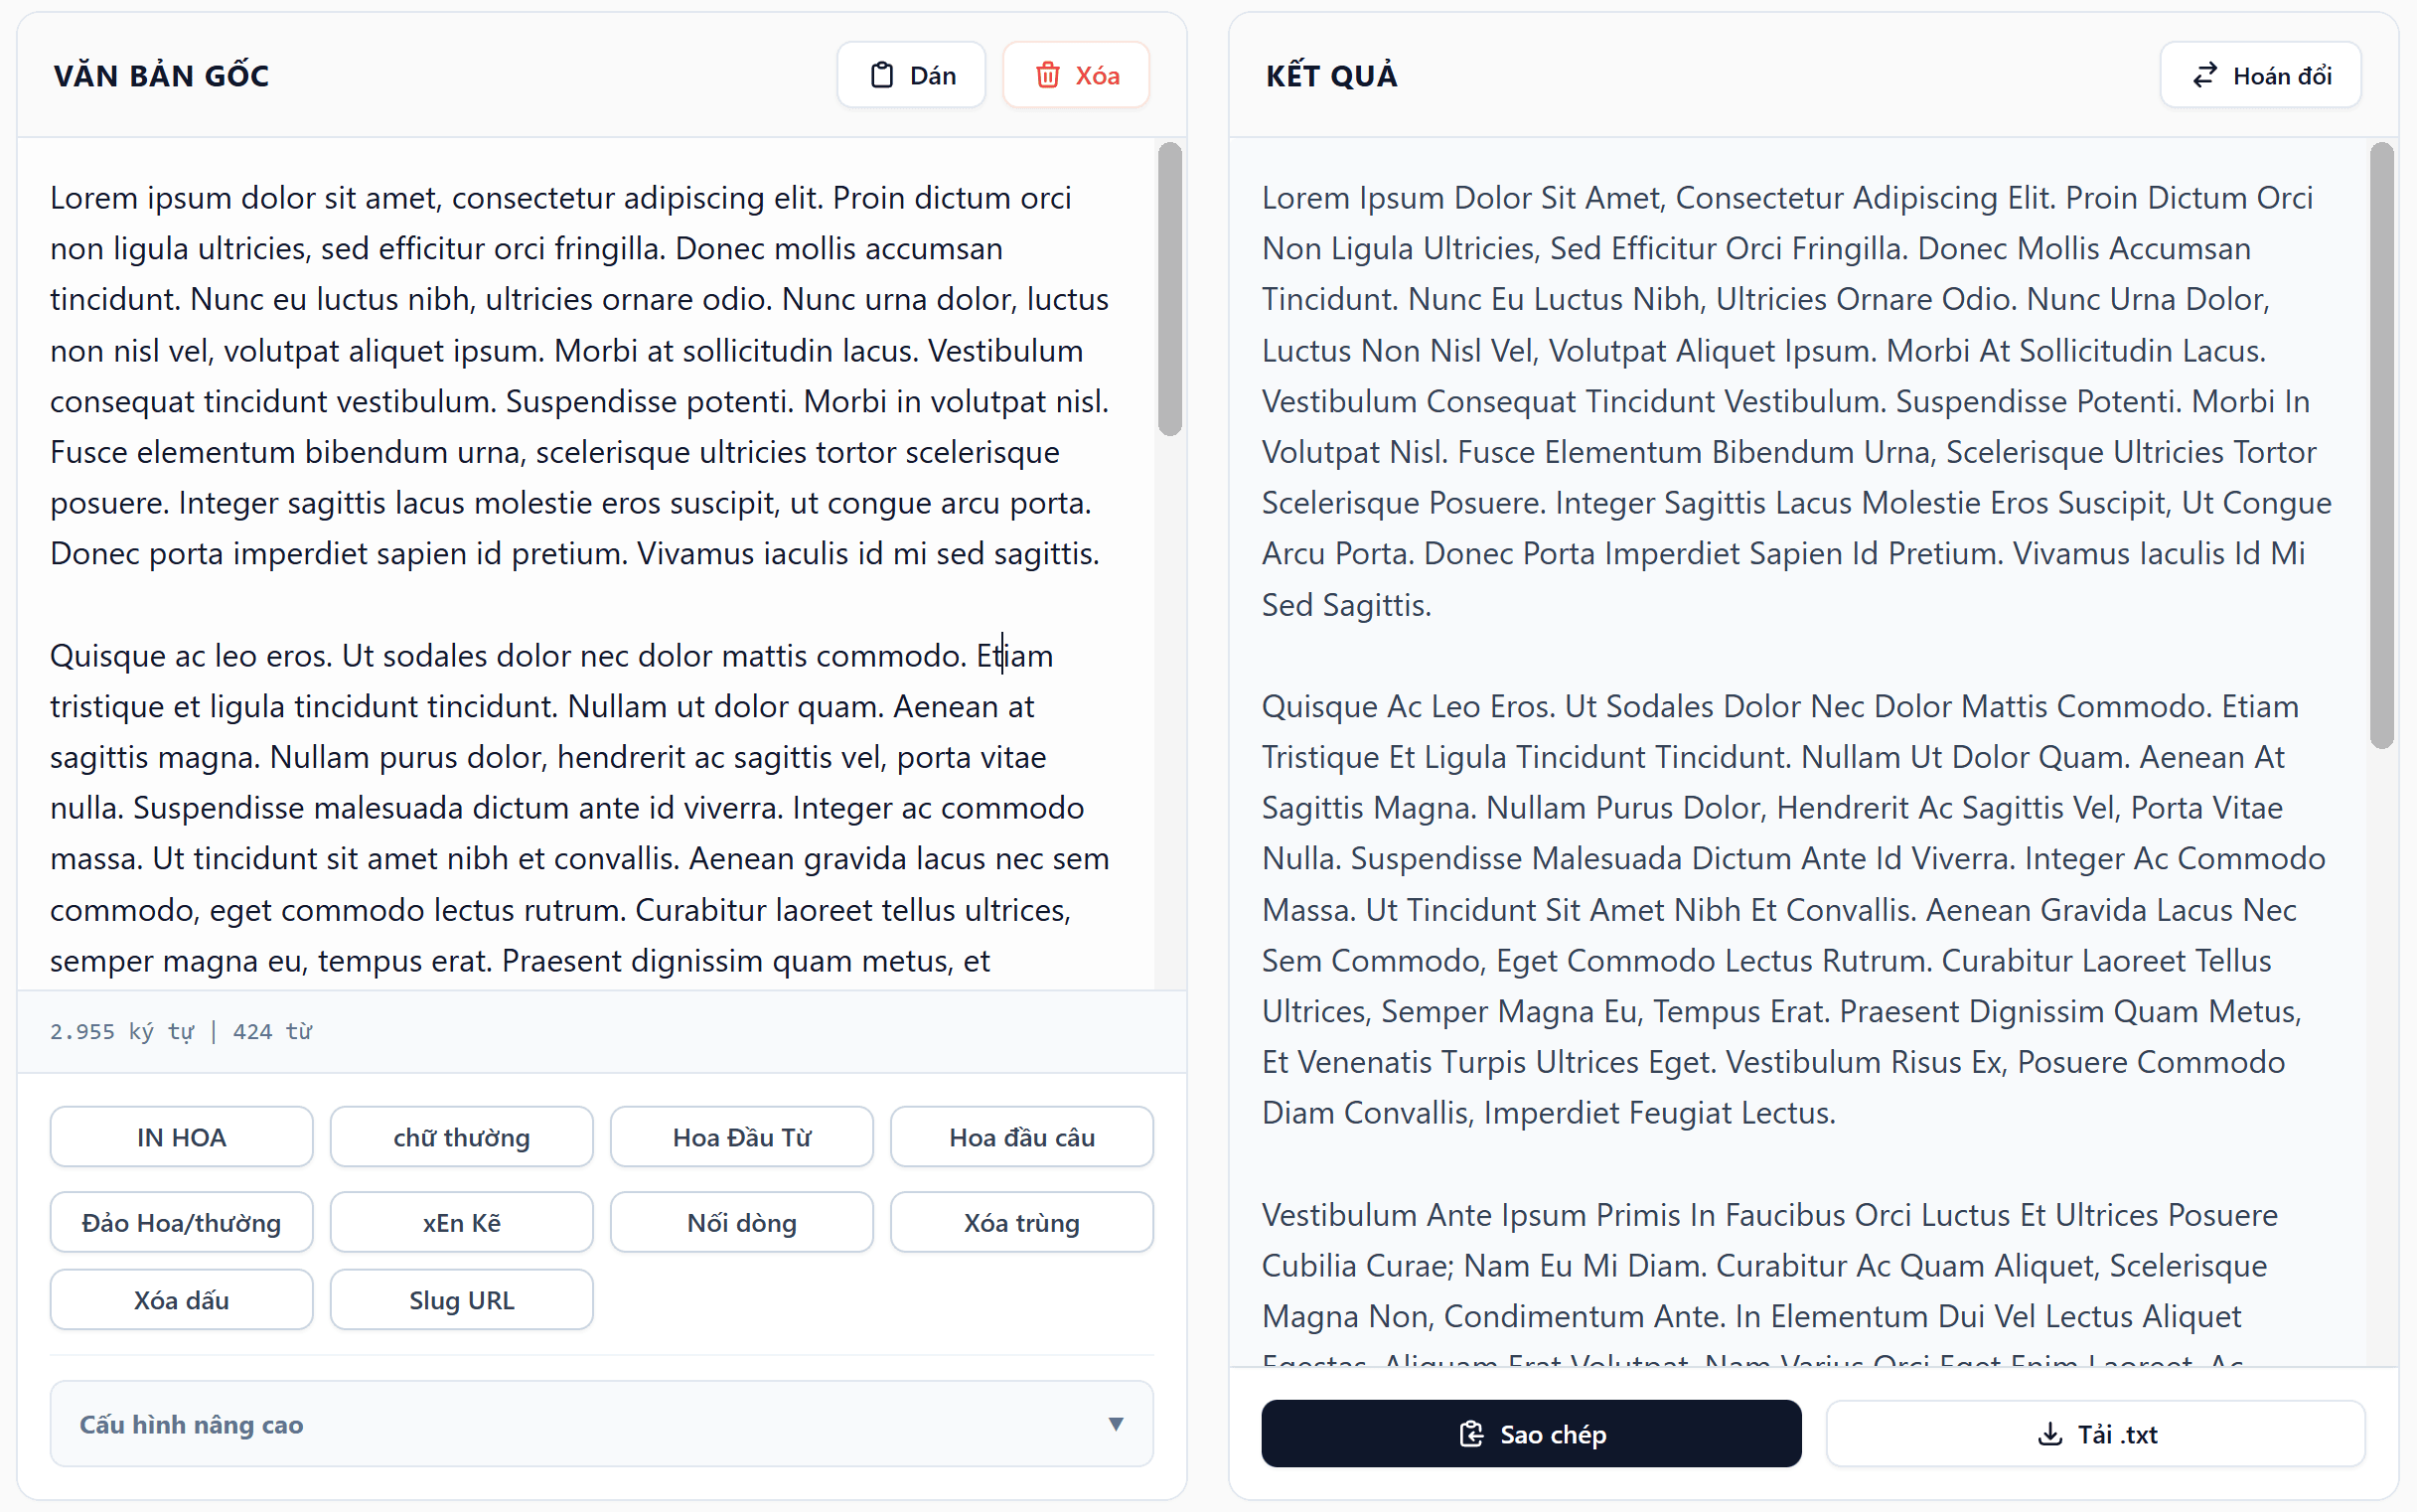Click the source text scrollbar thumb
Viewport: 2417px width, 1512px height.
pyautogui.click(x=1169, y=289)
